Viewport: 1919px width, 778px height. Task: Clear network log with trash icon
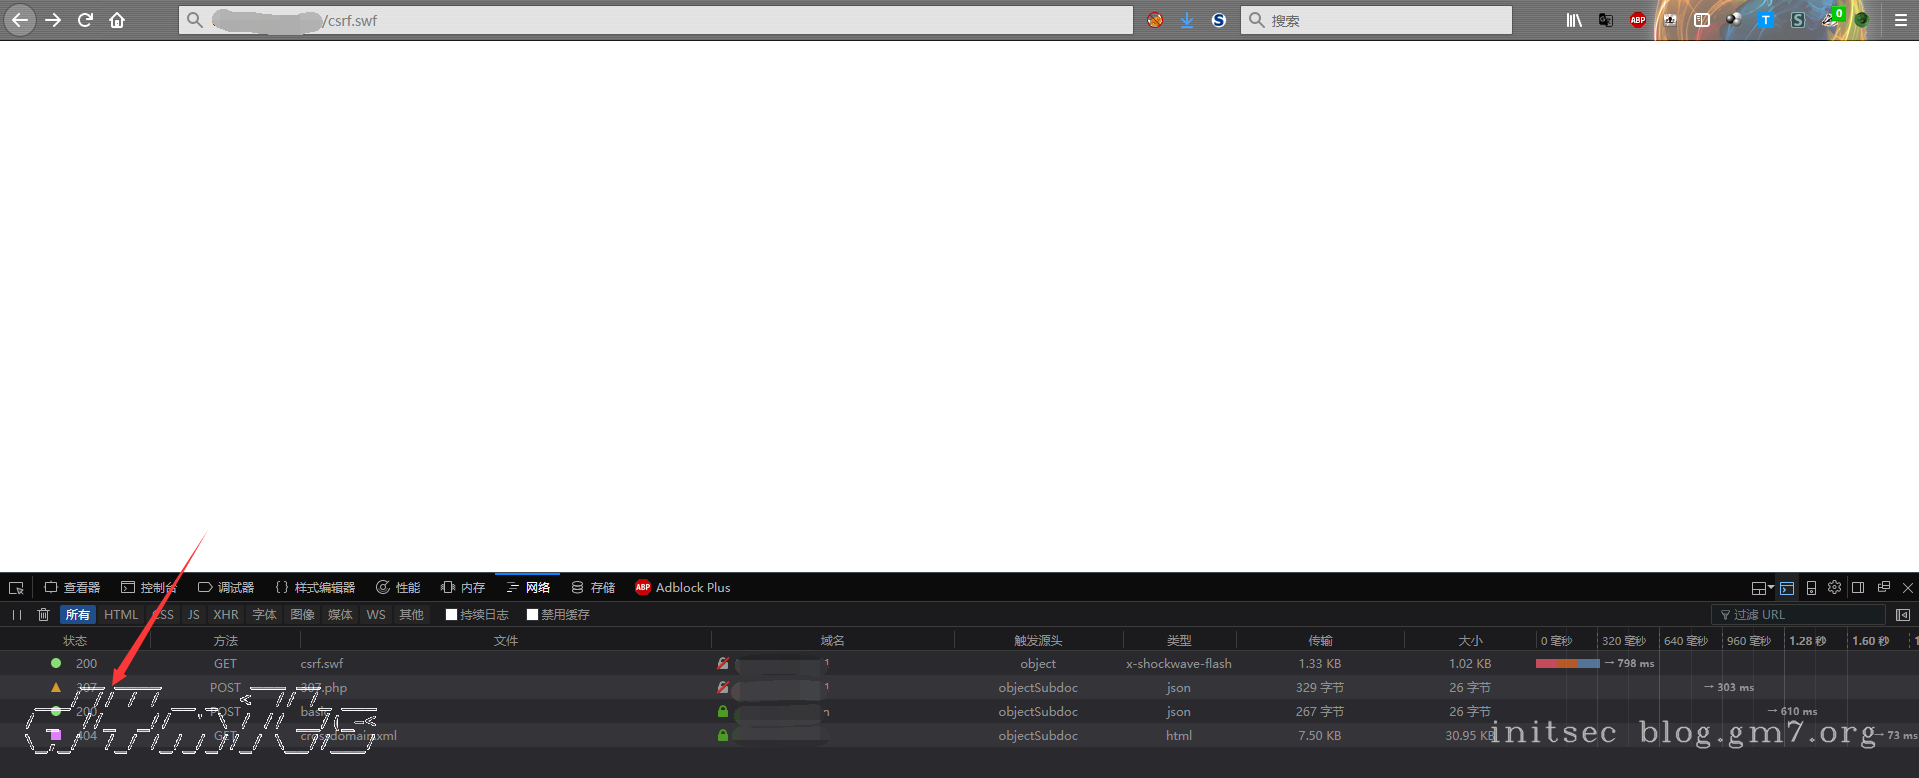pos(43,615)
